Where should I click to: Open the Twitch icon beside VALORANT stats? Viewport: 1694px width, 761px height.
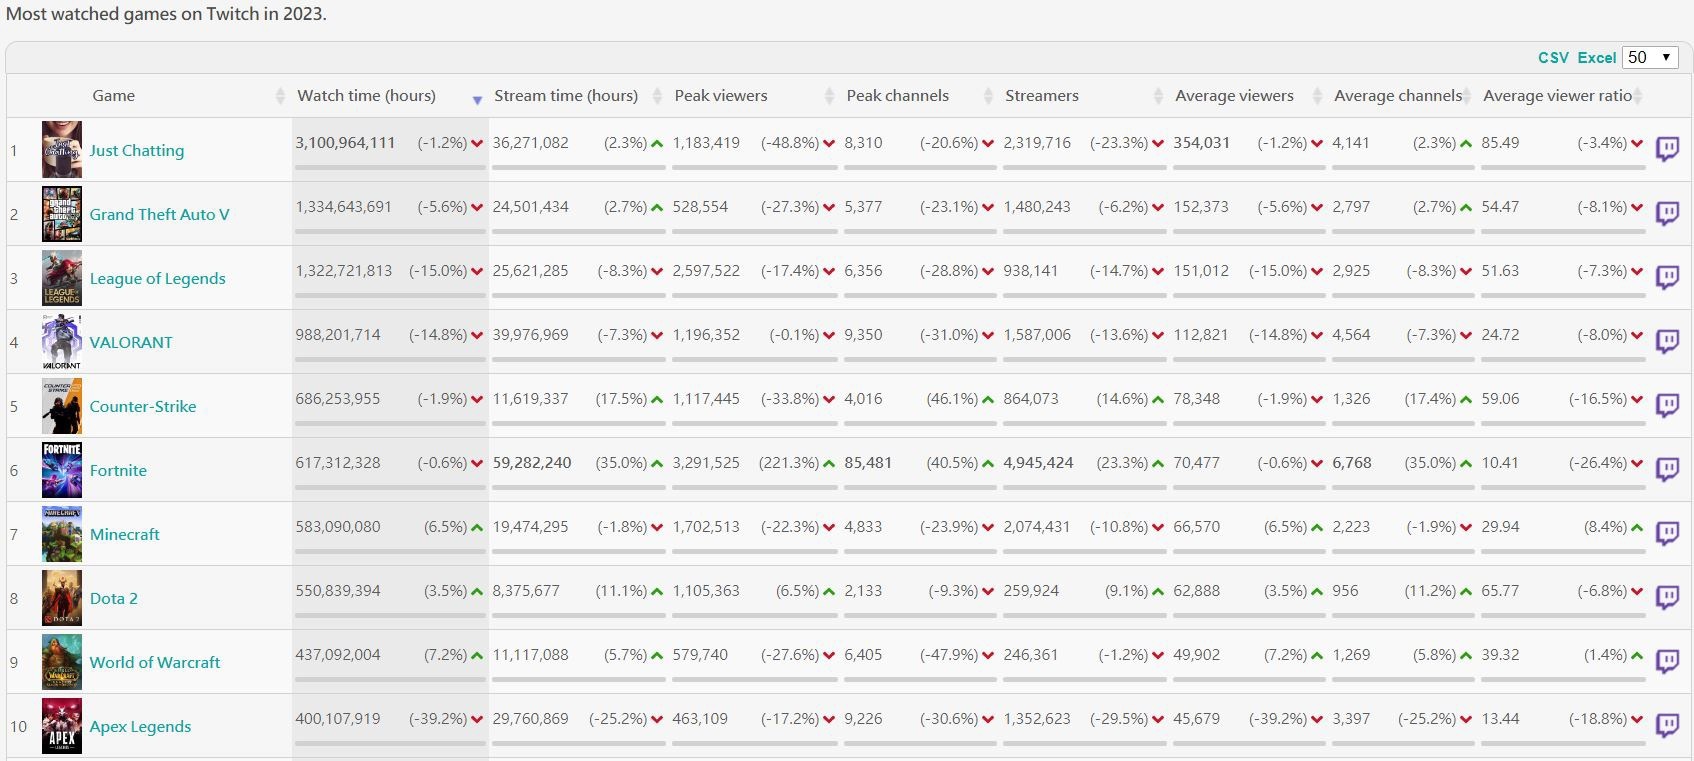[x=1667, y=341]
